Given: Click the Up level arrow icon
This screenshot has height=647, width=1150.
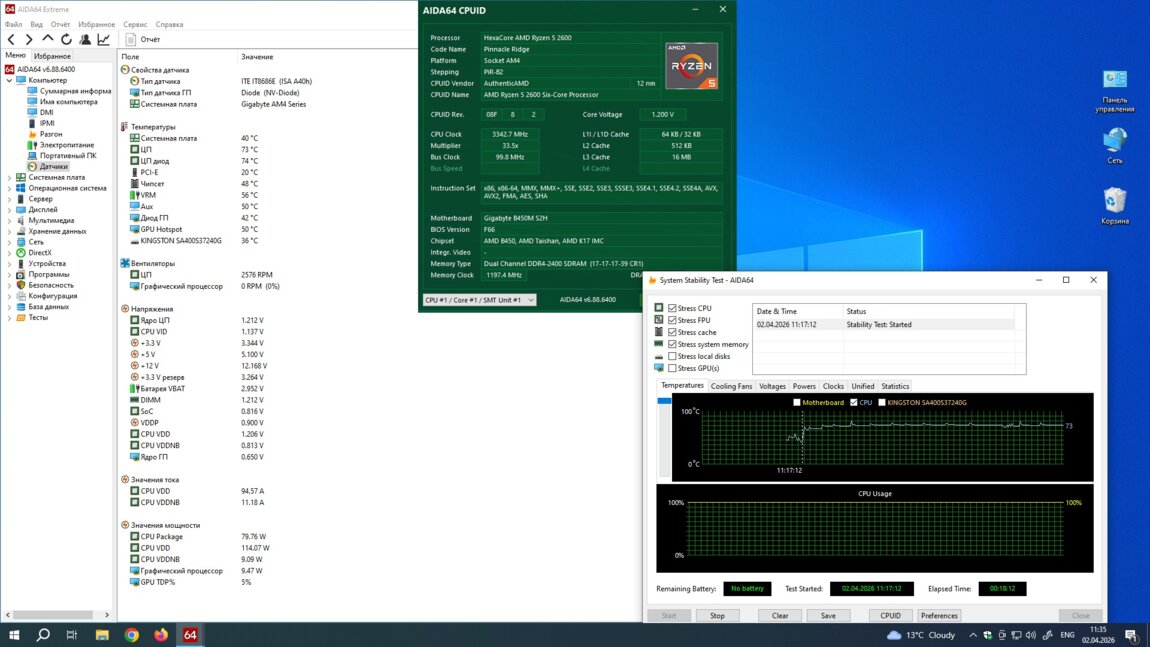Looking at the screenshot, I should click(47, 40).
